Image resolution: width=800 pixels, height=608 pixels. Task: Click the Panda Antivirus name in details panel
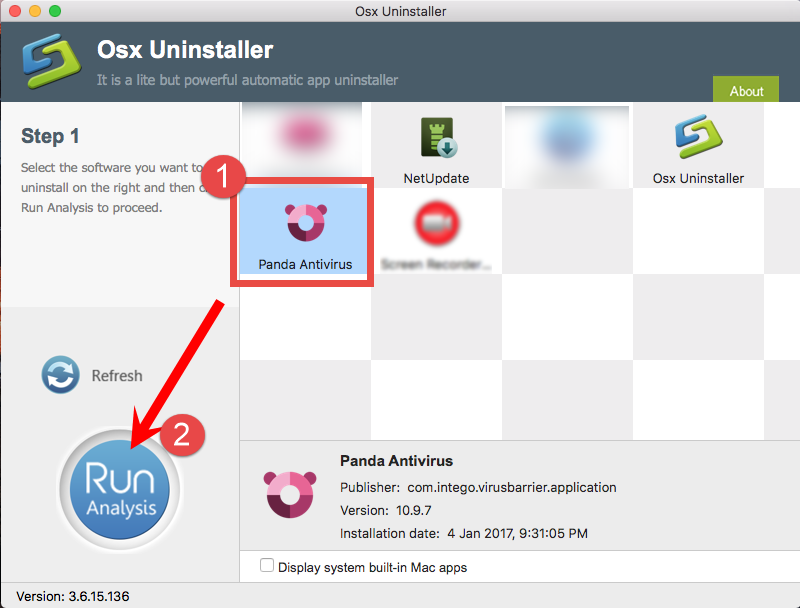click(x=399, y=460)
